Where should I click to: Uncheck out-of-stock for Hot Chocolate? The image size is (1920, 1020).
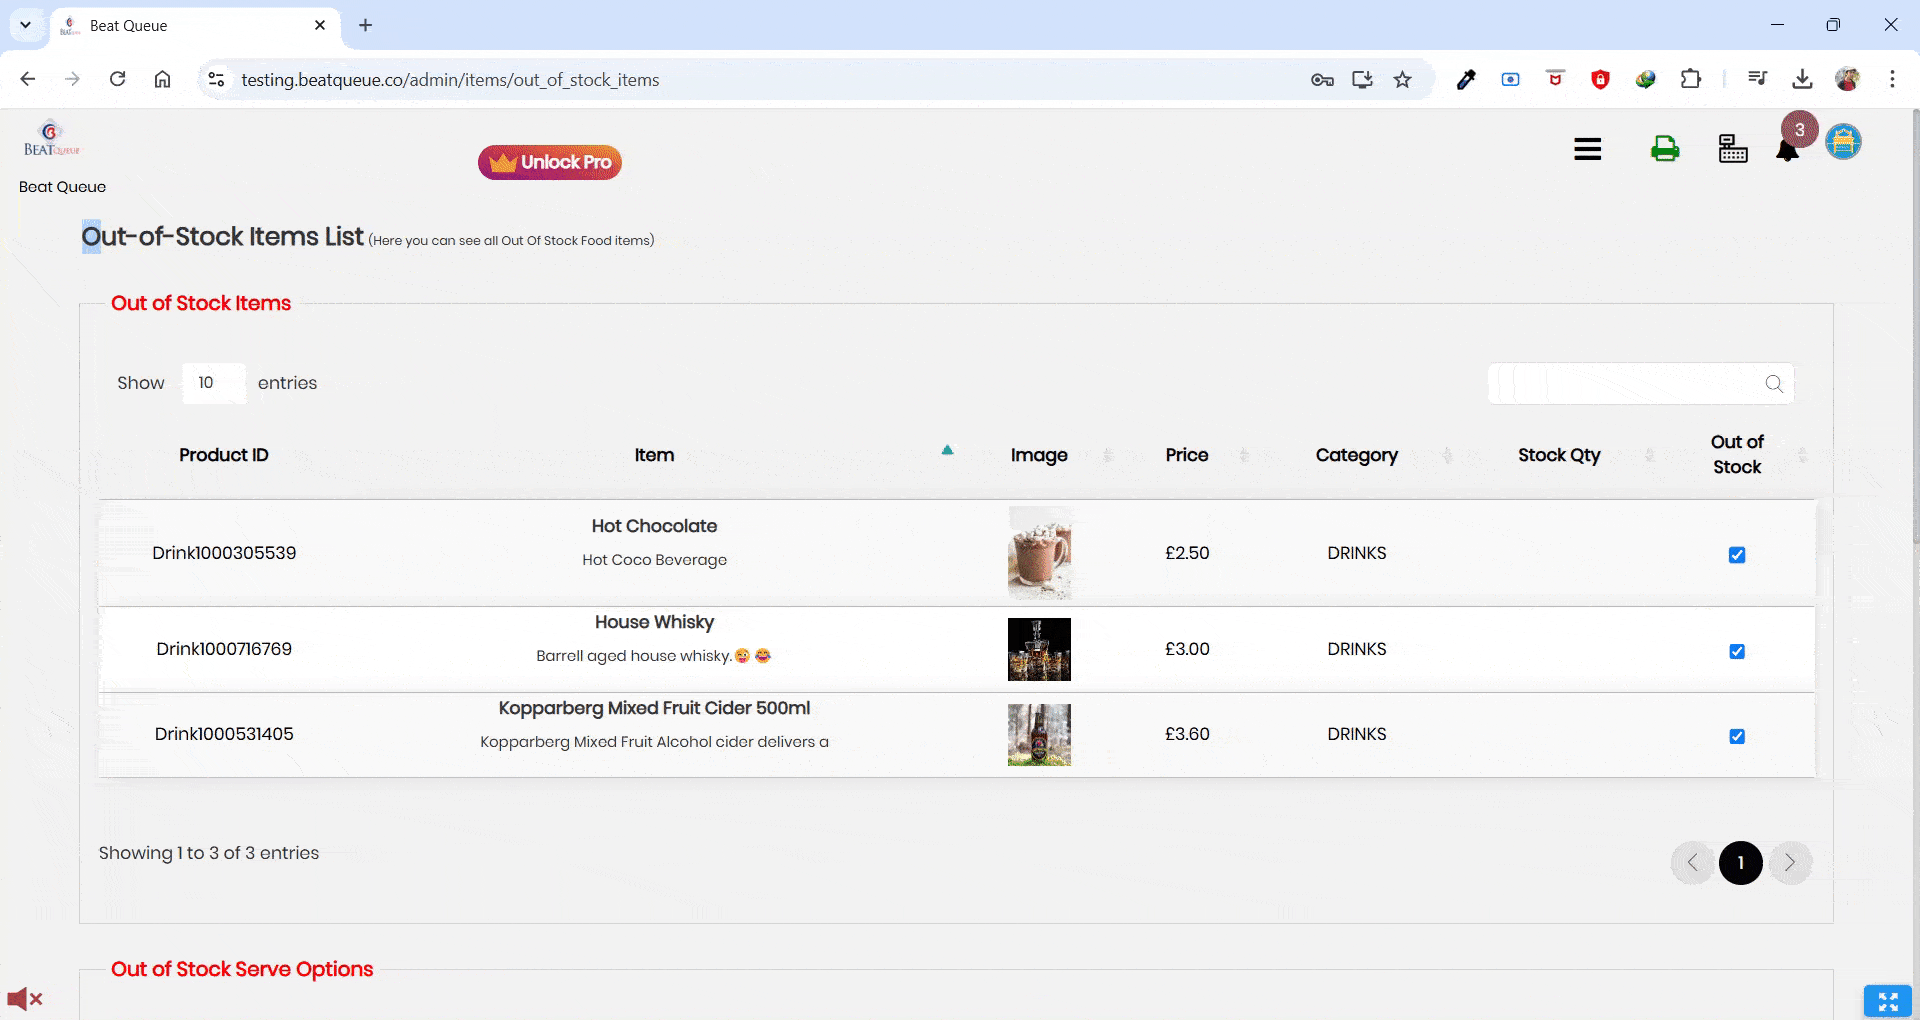click(1737, 554)
